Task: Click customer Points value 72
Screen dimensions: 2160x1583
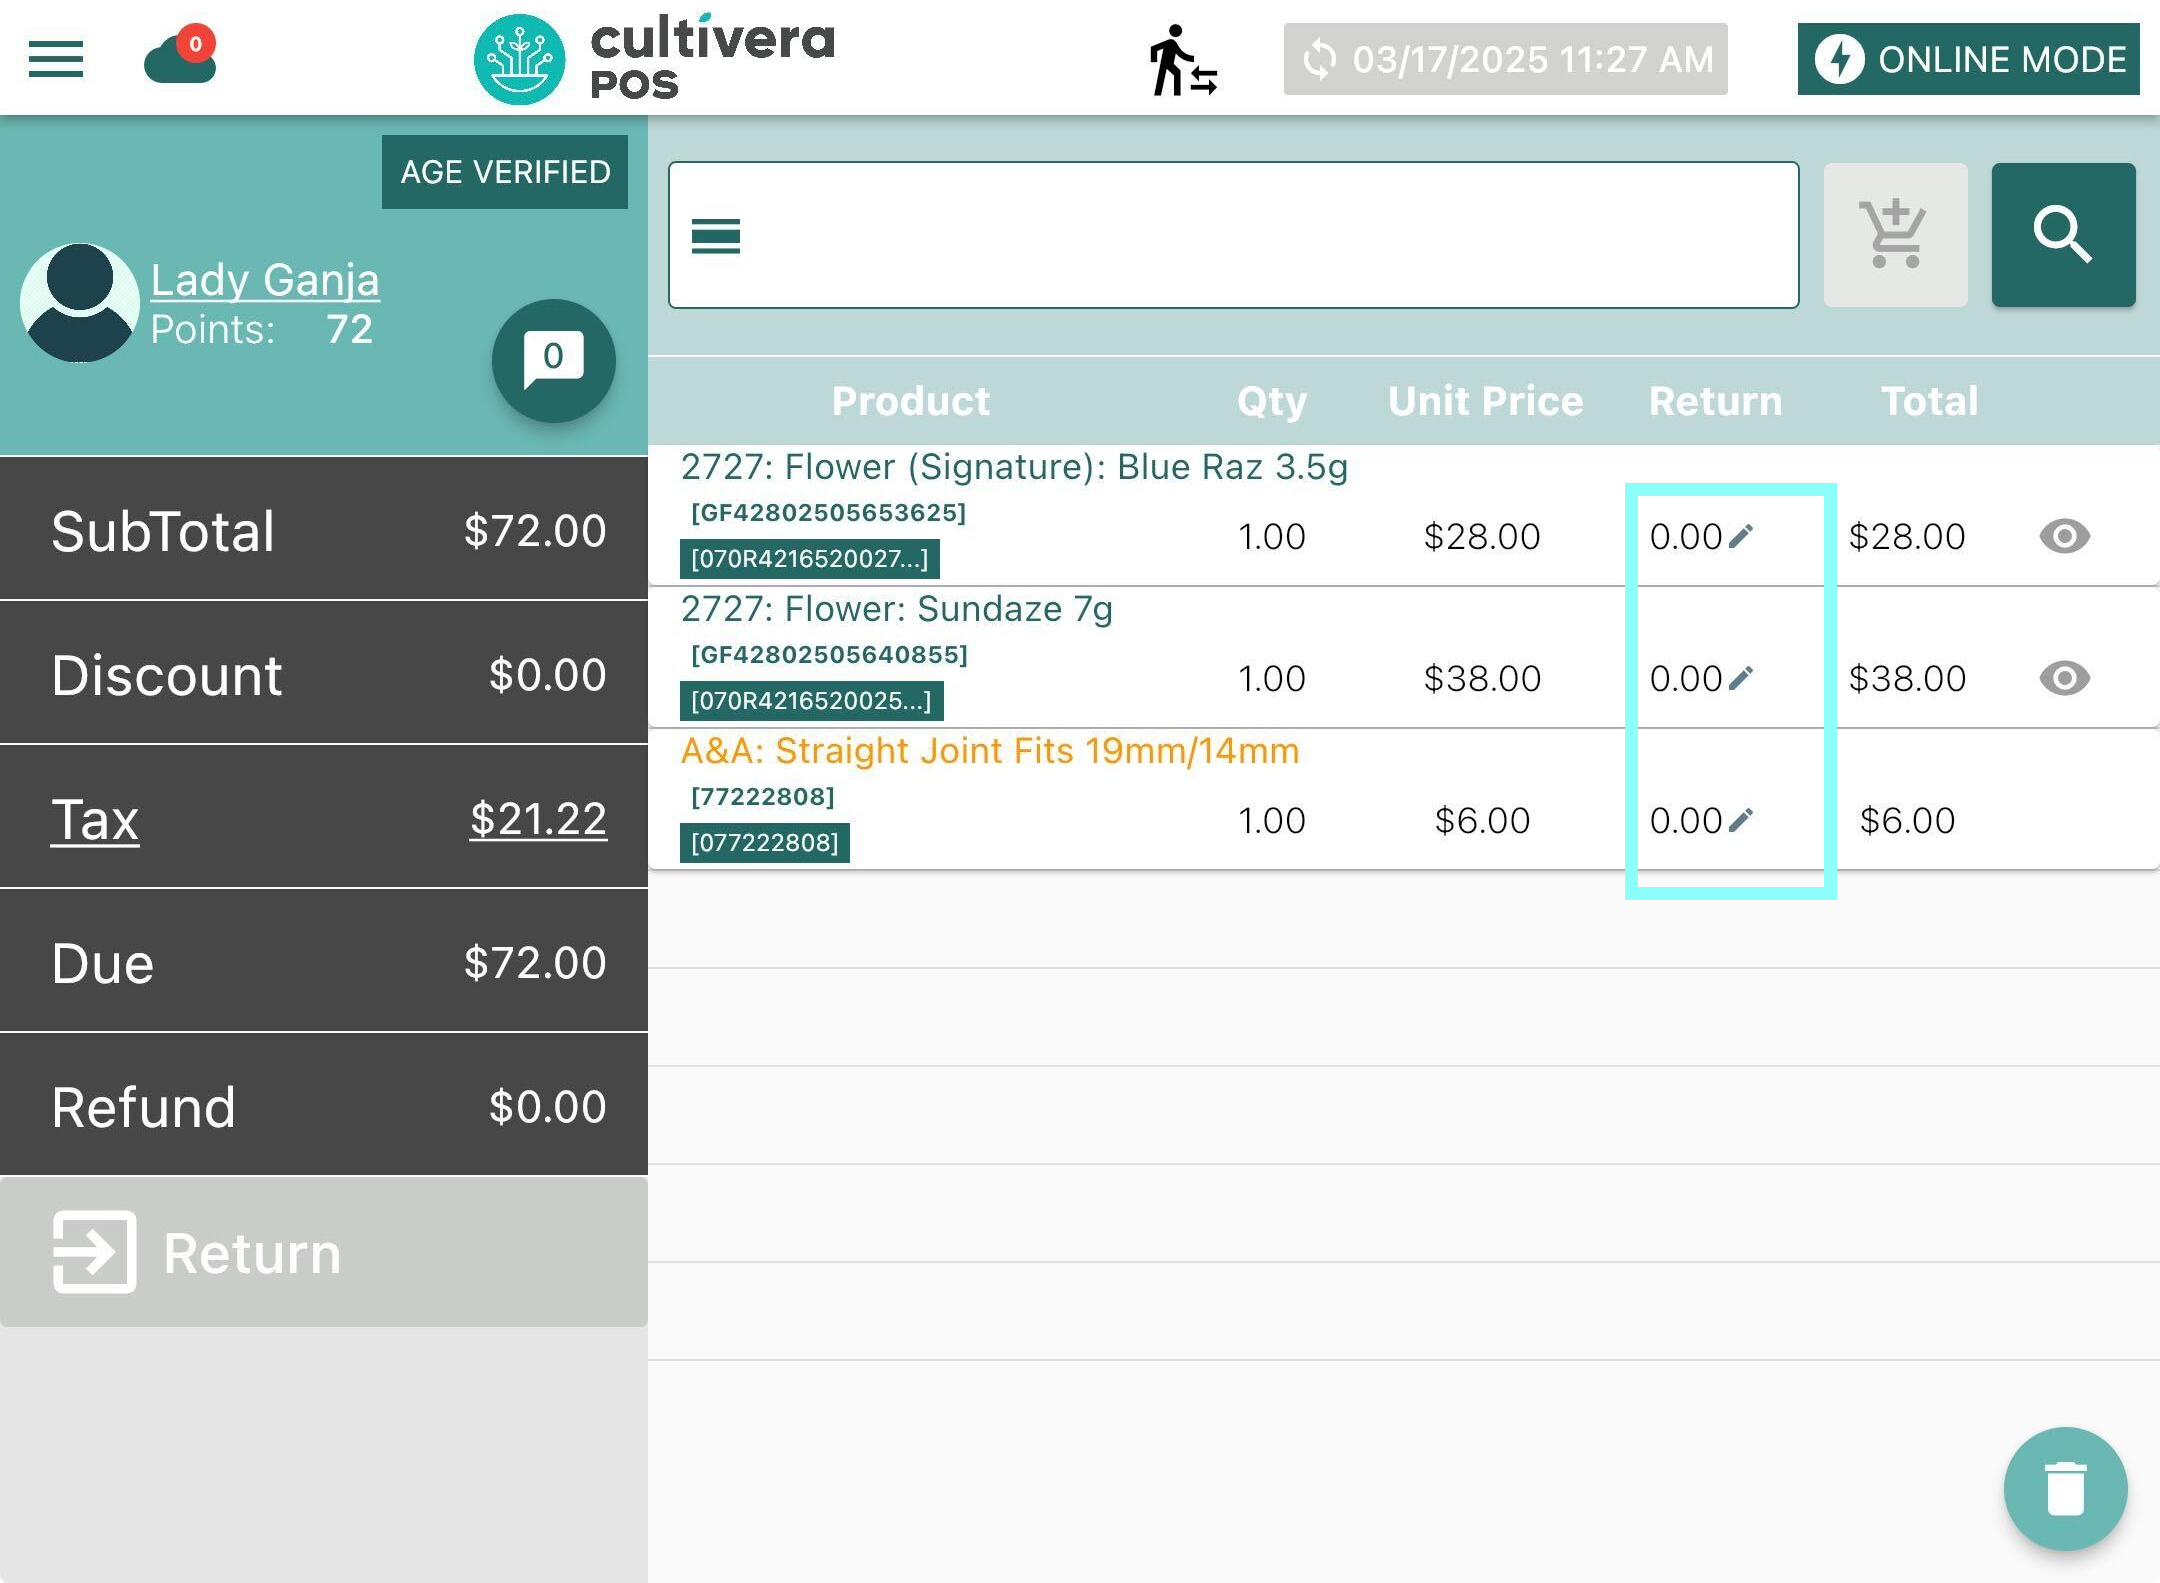Action: [349, 329]
